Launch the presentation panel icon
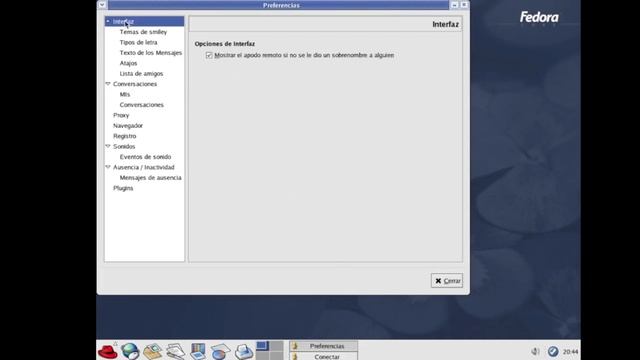 (198, 351)
